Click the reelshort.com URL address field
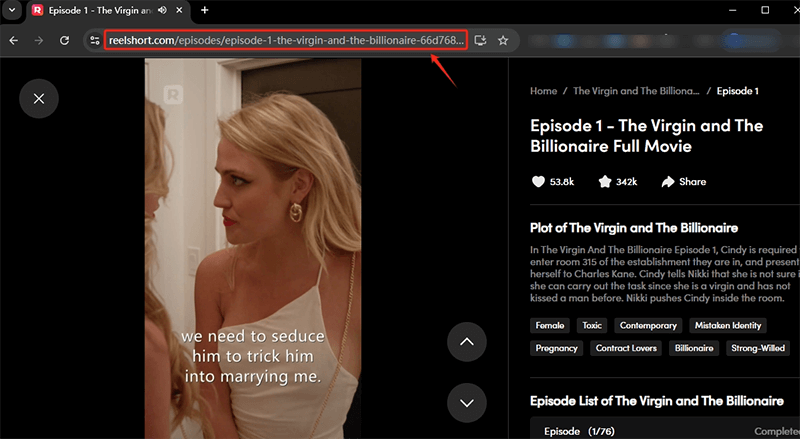The height and width of the screenshot is (439, 800). coord(285,41)
